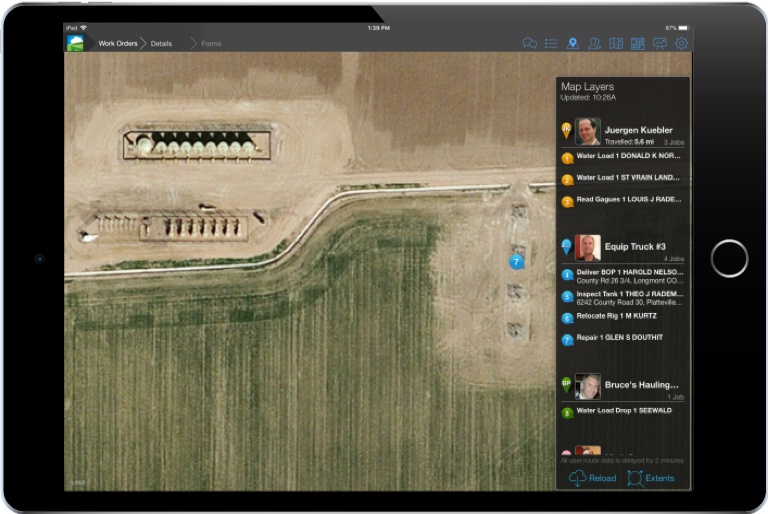Open job Water Load 1 ST VRAIN LAND...
This screenshot has height=514, width=768.
coord(628,177)
